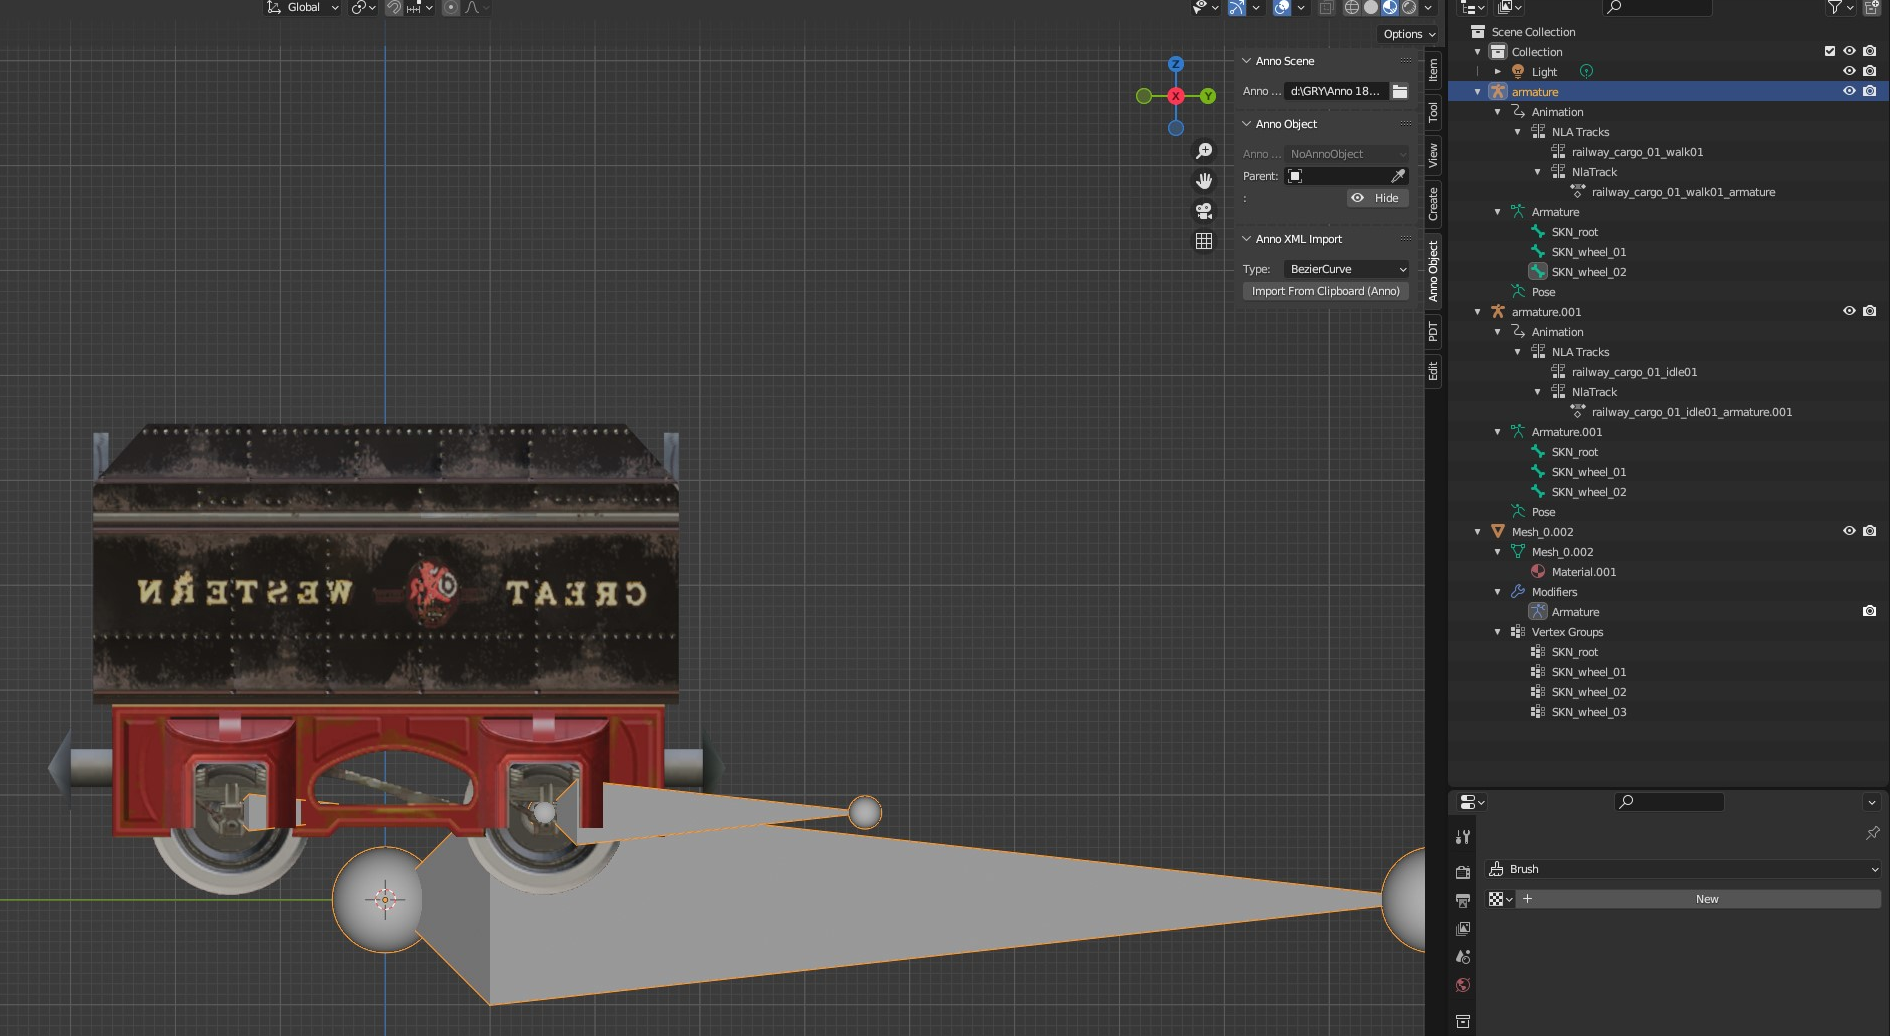Select SKN_wheel_03 vertex group
1890x1036 pixels.
coord(1589,712)
